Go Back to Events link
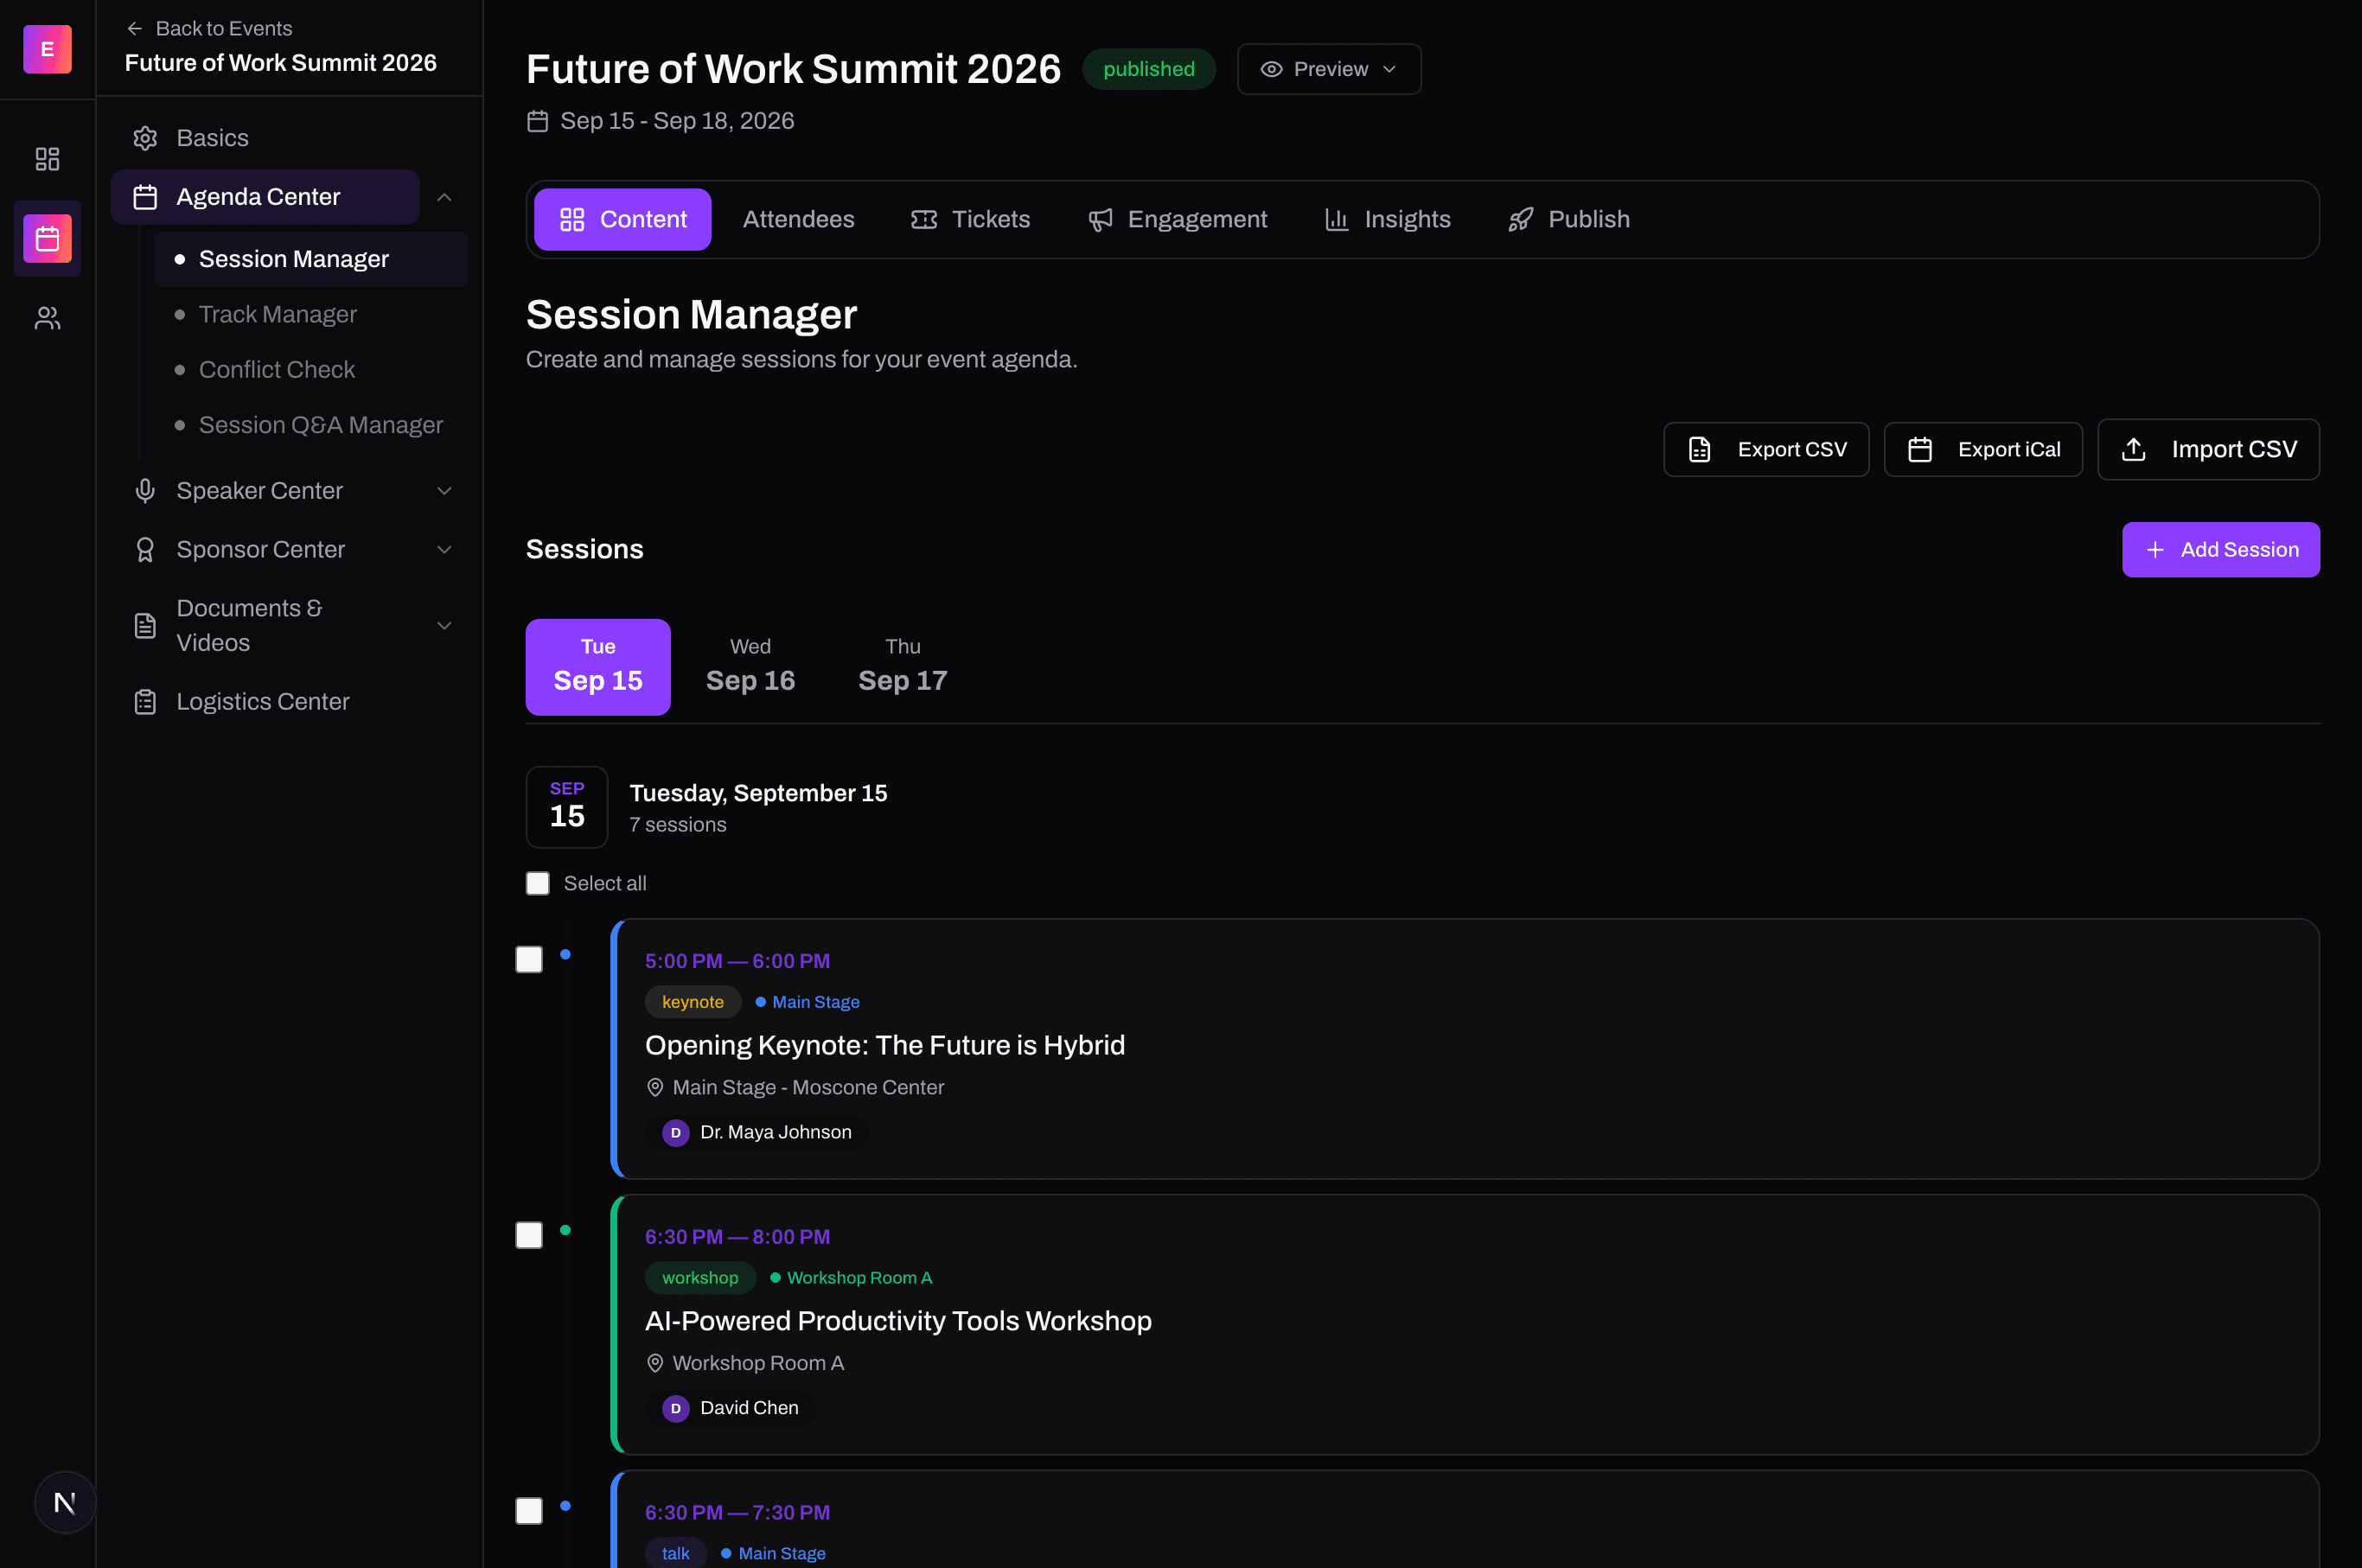 [x=210, y=28]
